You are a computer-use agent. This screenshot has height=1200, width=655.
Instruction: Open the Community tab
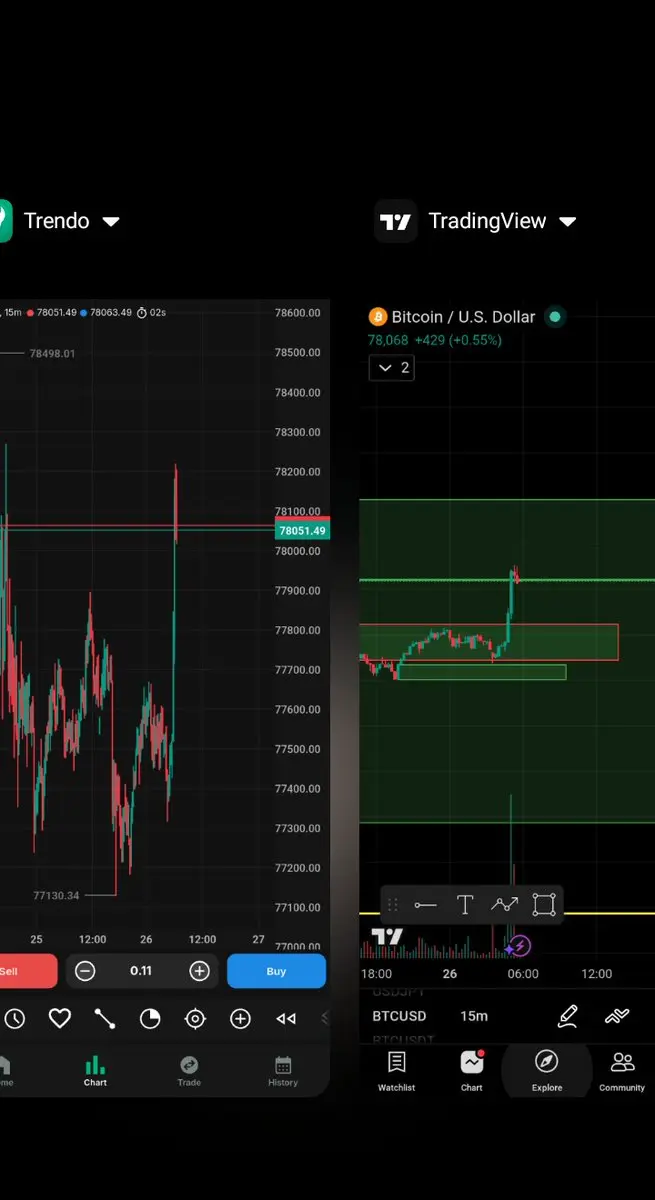(x=622, y=1072)
